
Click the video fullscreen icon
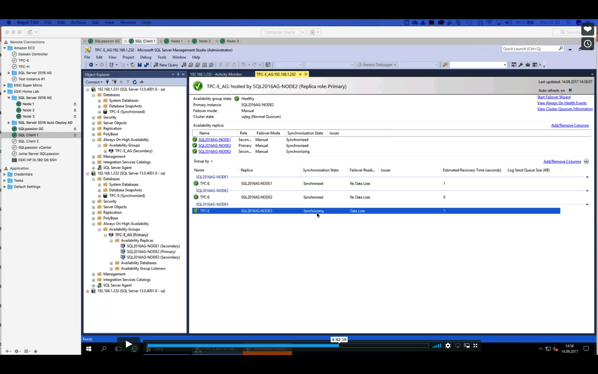[x=476, y=345]
